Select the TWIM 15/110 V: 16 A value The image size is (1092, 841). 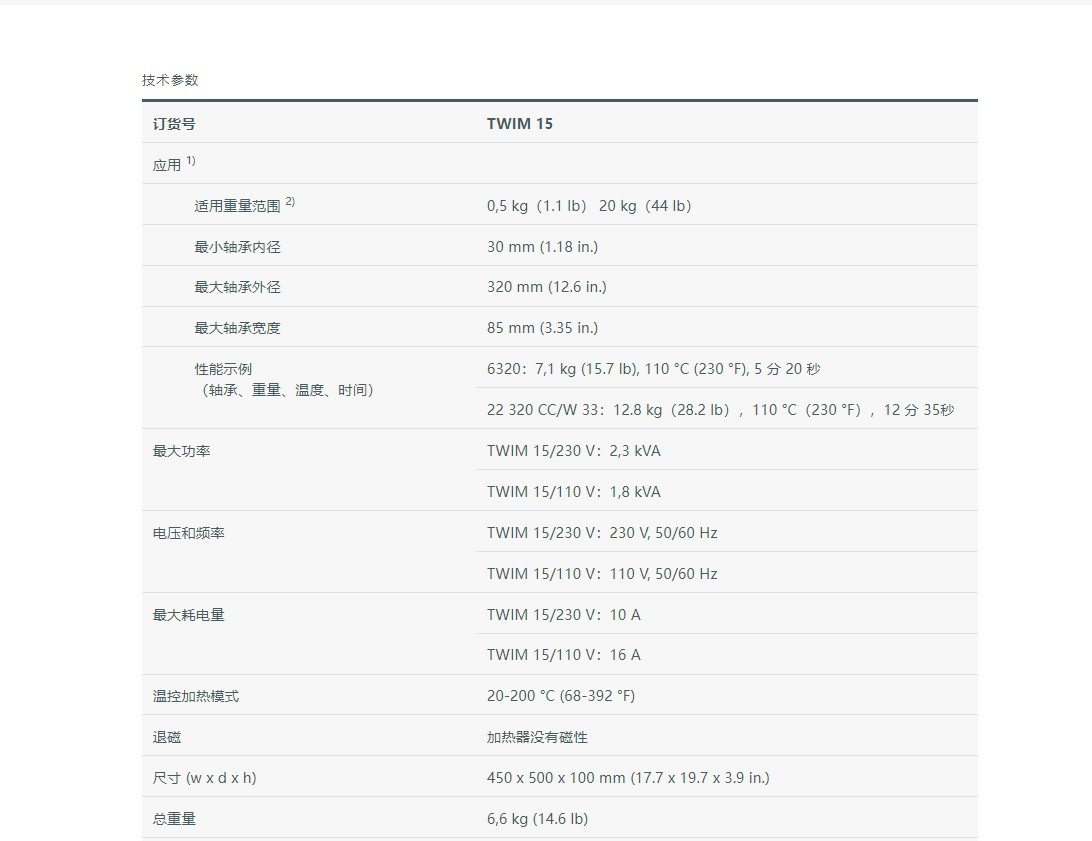coord(563,655)
